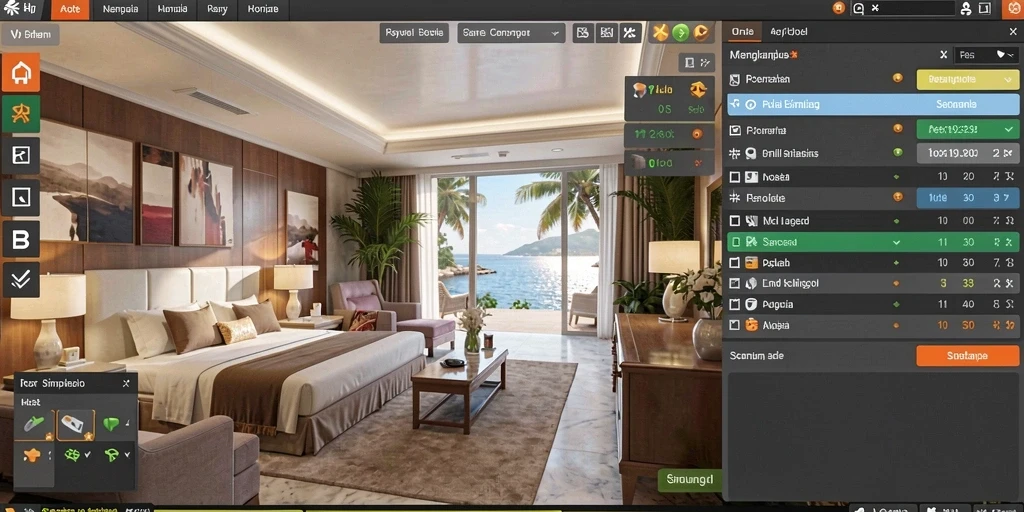Tick the checkbox beside the Pslab row
The height and width of the screenshot is (512, 1024).
tap(734, 263)
